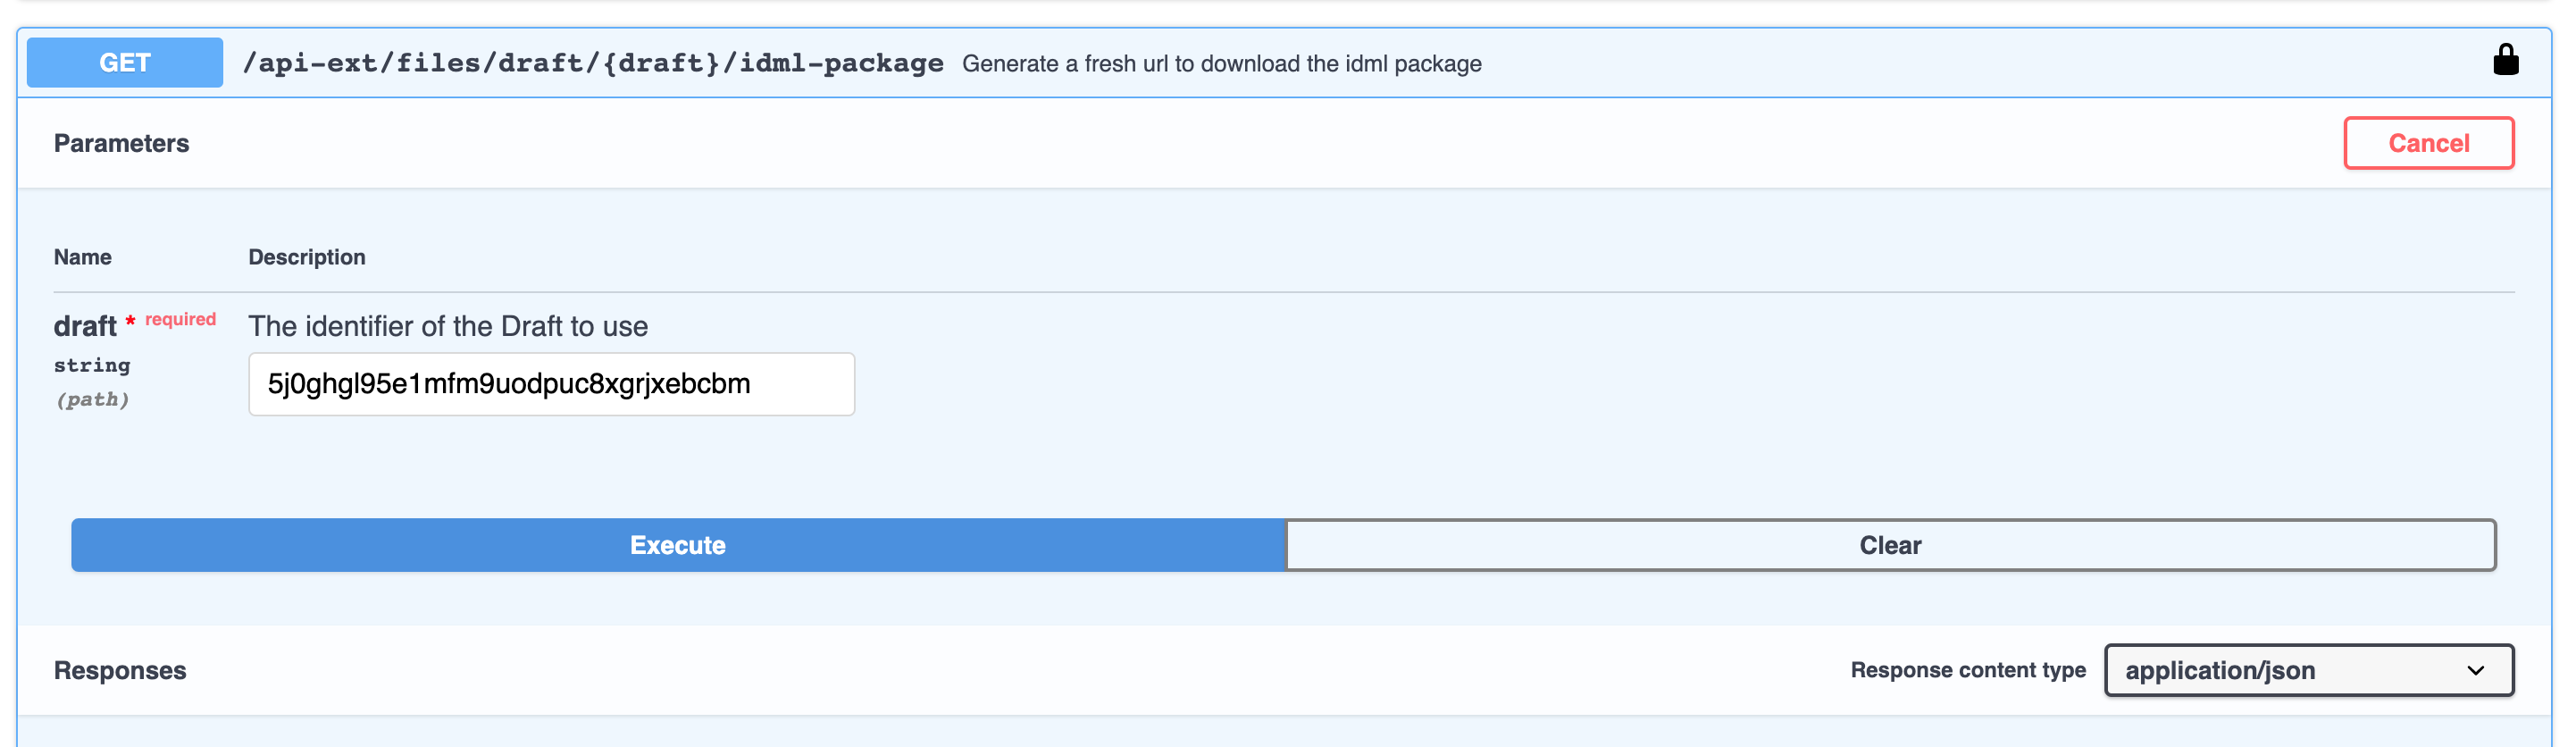Screen dimensions: 2576x747
Task: Click the string type label
Action: pos(92,365)
